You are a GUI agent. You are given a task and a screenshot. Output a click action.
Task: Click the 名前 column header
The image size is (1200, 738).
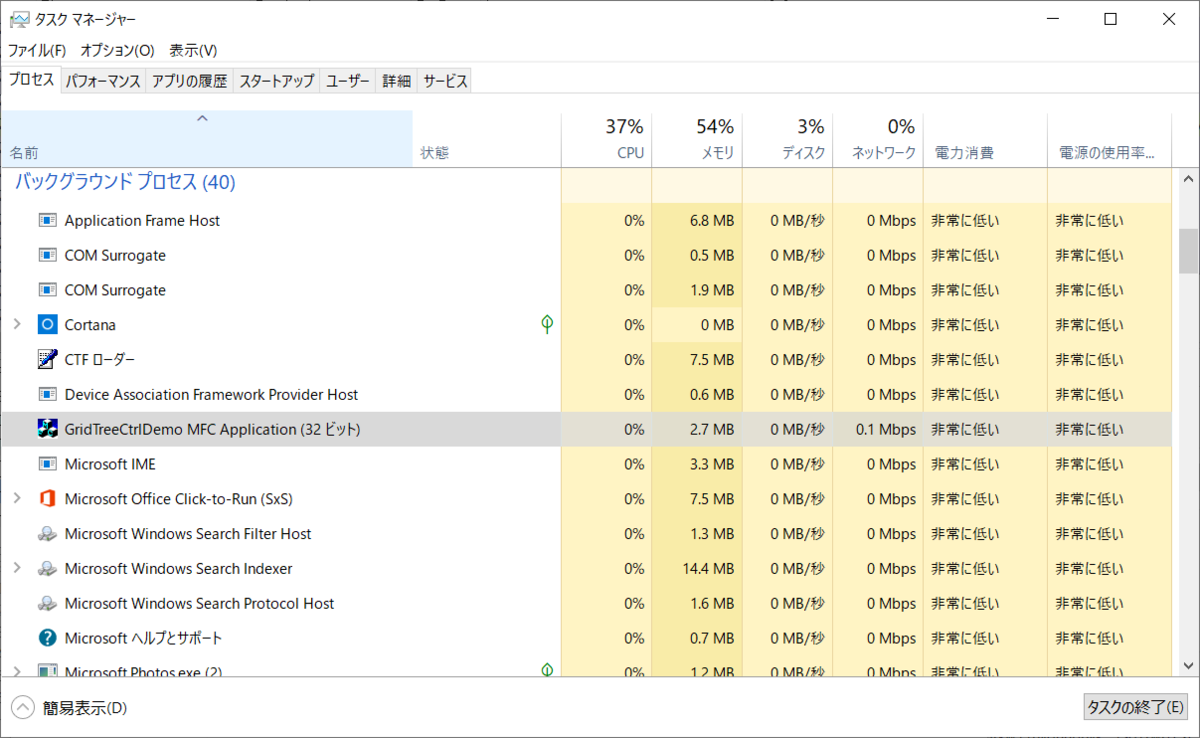tap(206, 139)
